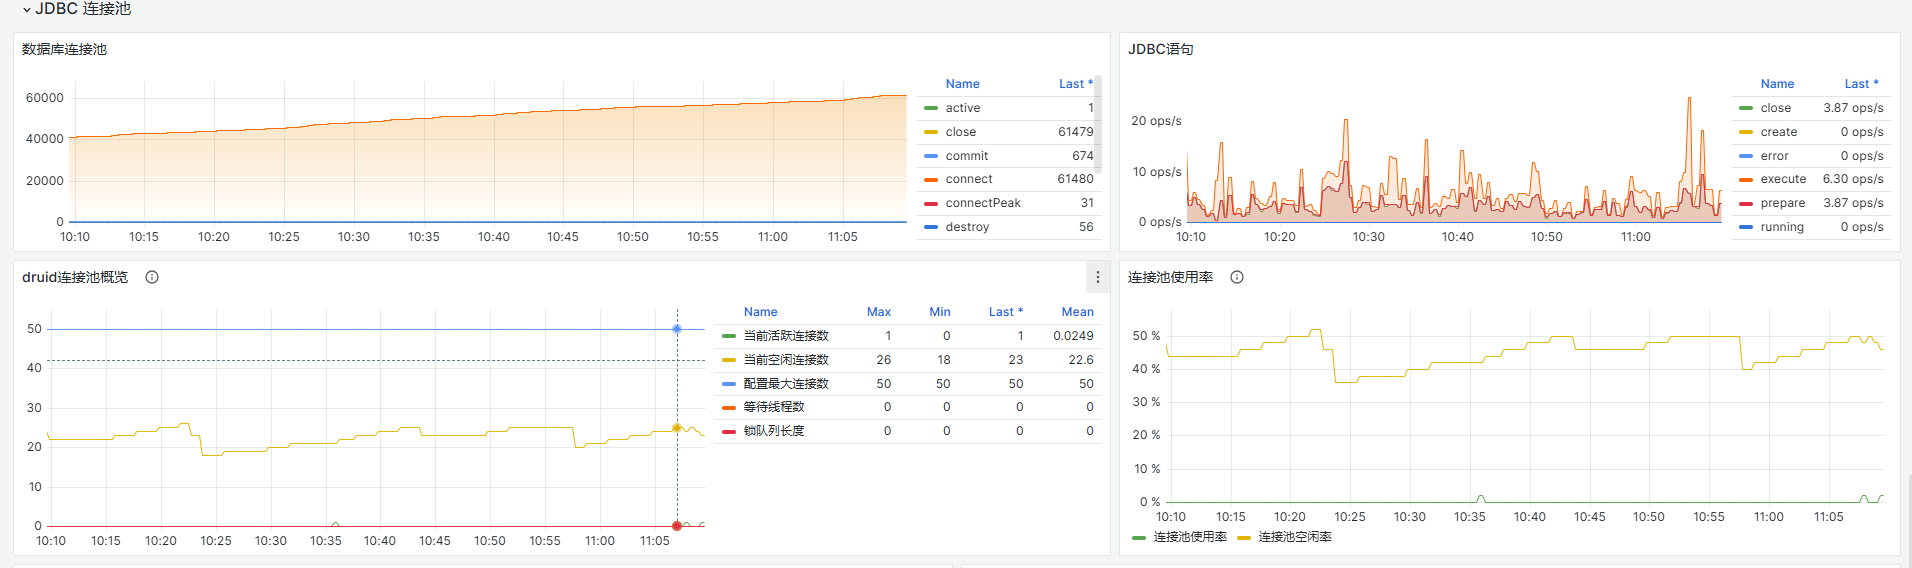This screenshot has width=1912, height=568.
Task: Open info icon beside druid连接池概览 title
Action: pyautogui.click(x=152, y=277)
